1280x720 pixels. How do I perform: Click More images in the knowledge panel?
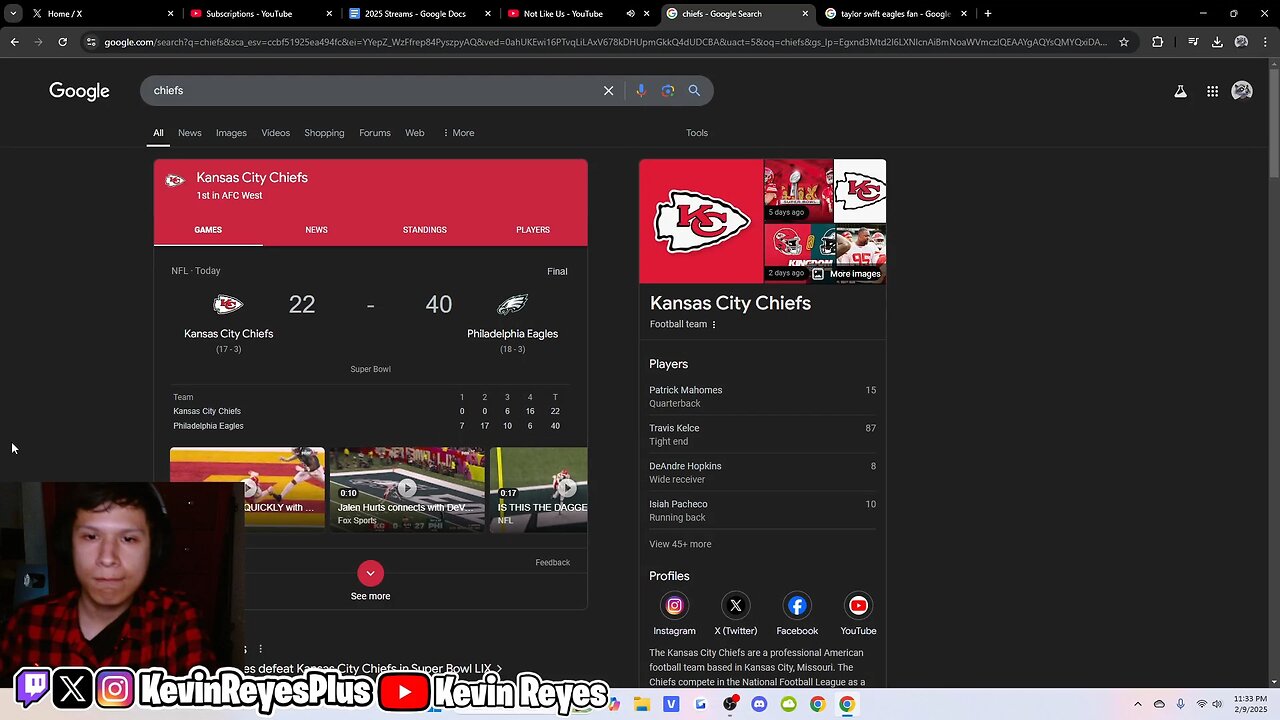pos(846,274)
